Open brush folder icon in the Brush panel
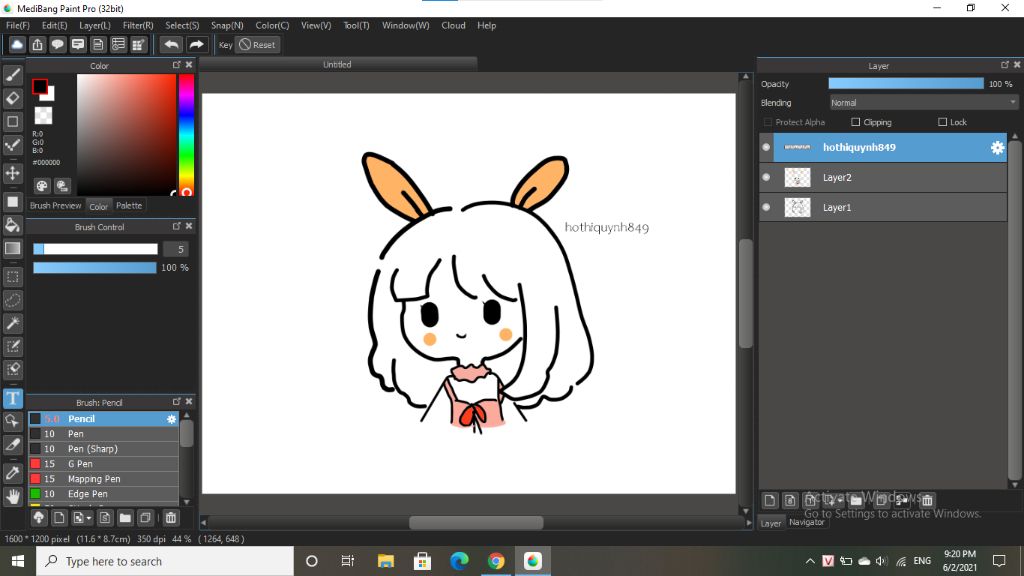This screenshot has height=576, width=1024. (125, 518)
